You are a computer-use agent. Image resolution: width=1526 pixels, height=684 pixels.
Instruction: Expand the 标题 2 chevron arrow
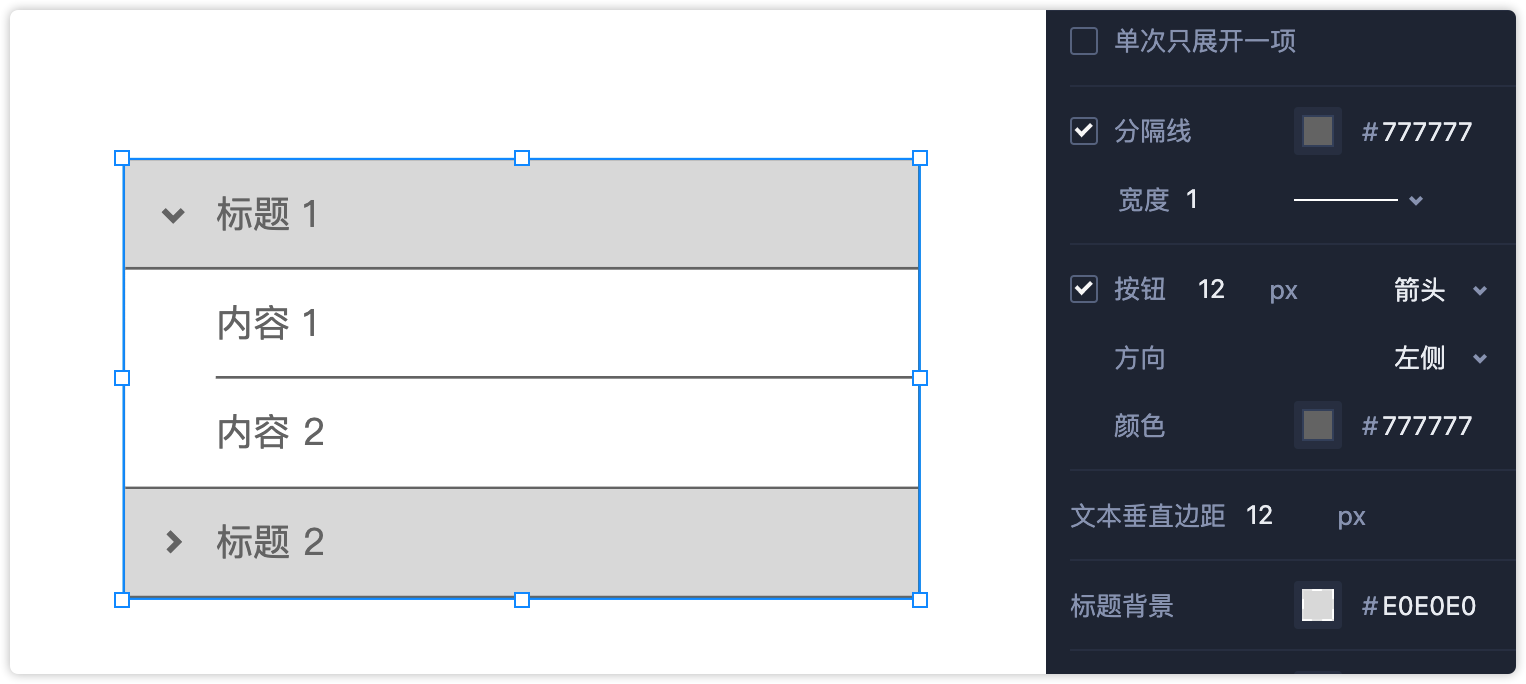(174, 542)
